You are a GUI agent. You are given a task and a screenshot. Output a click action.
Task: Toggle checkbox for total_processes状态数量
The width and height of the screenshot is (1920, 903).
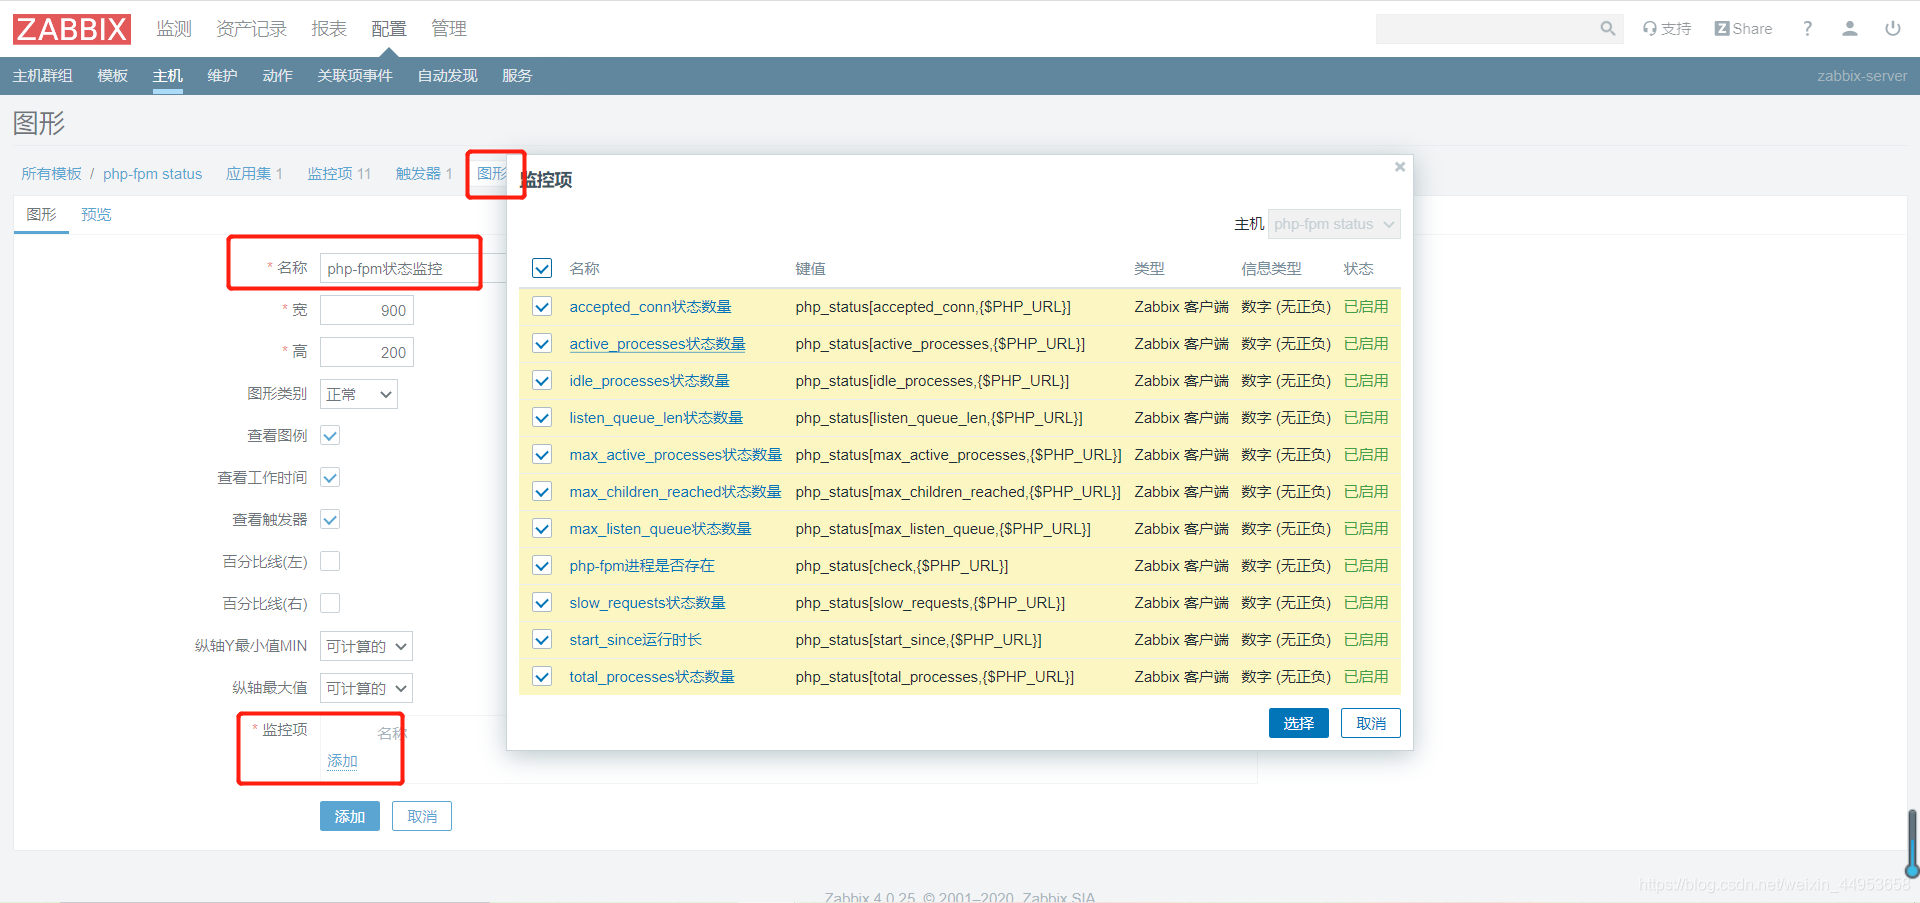[542, 677]
